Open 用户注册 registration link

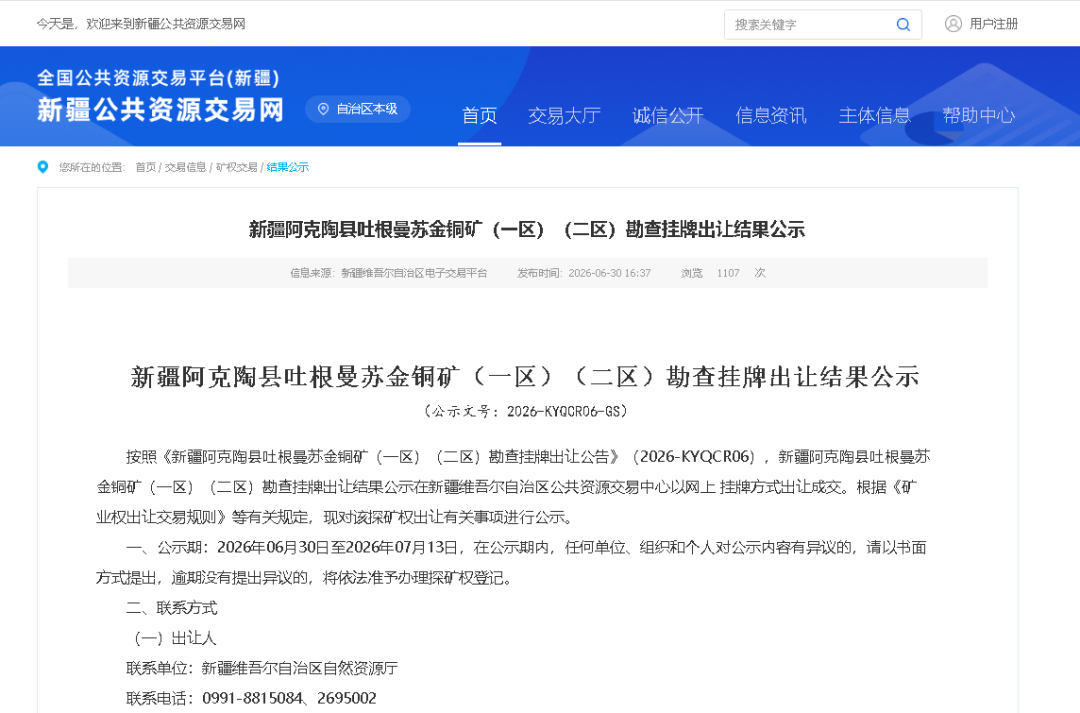pos(993,24)
